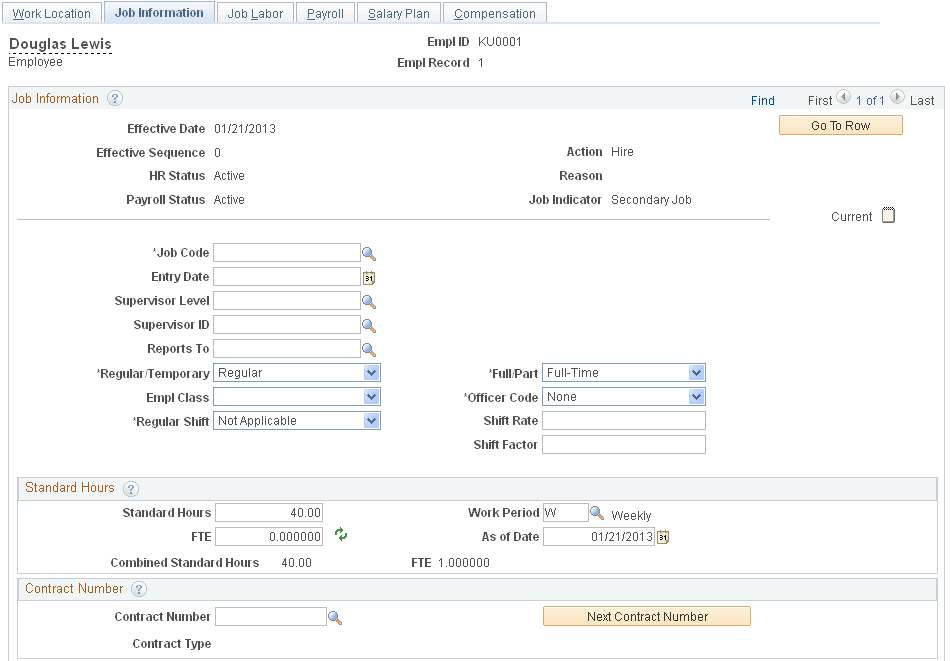The image size is (950, 661).
Task: Click the Next Contract Number button
Action: click(646, 616)
